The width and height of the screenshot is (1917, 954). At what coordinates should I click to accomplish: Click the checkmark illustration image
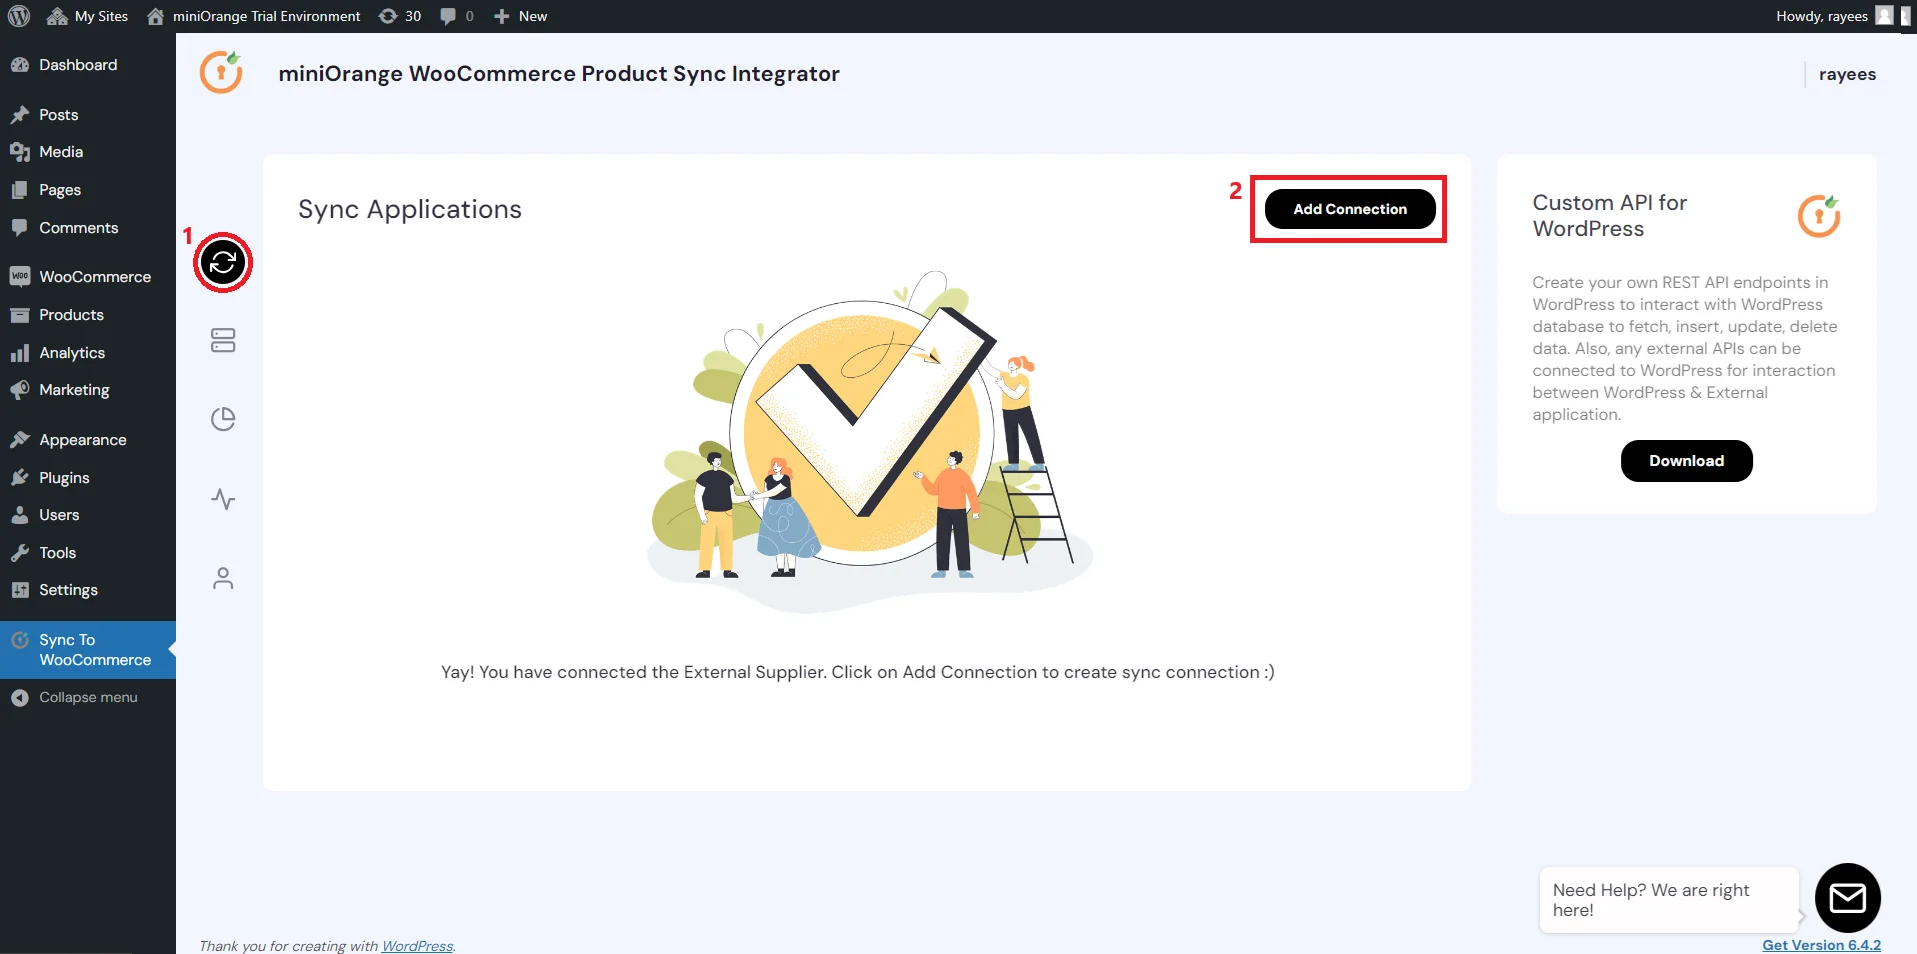click(x=869, y=441)
